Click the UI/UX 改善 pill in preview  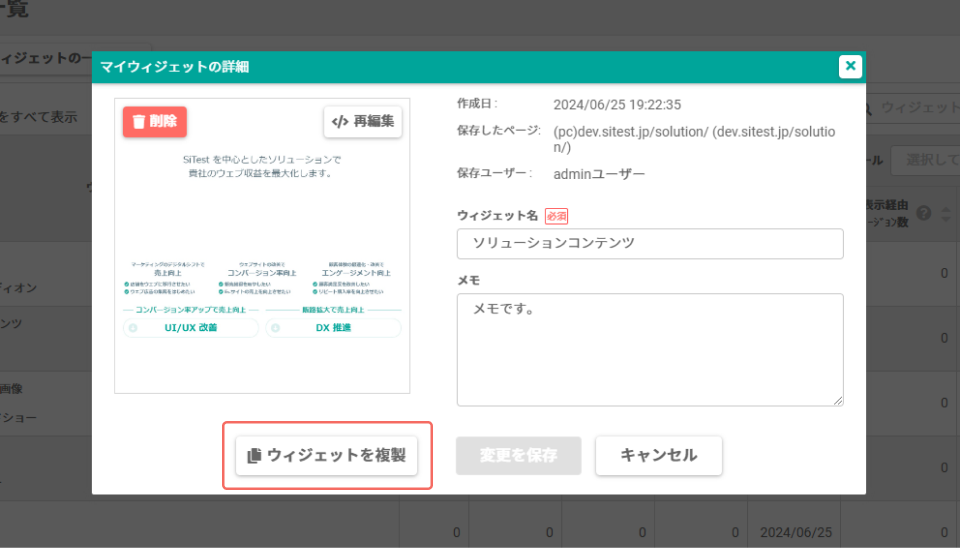tap(191, 328)
